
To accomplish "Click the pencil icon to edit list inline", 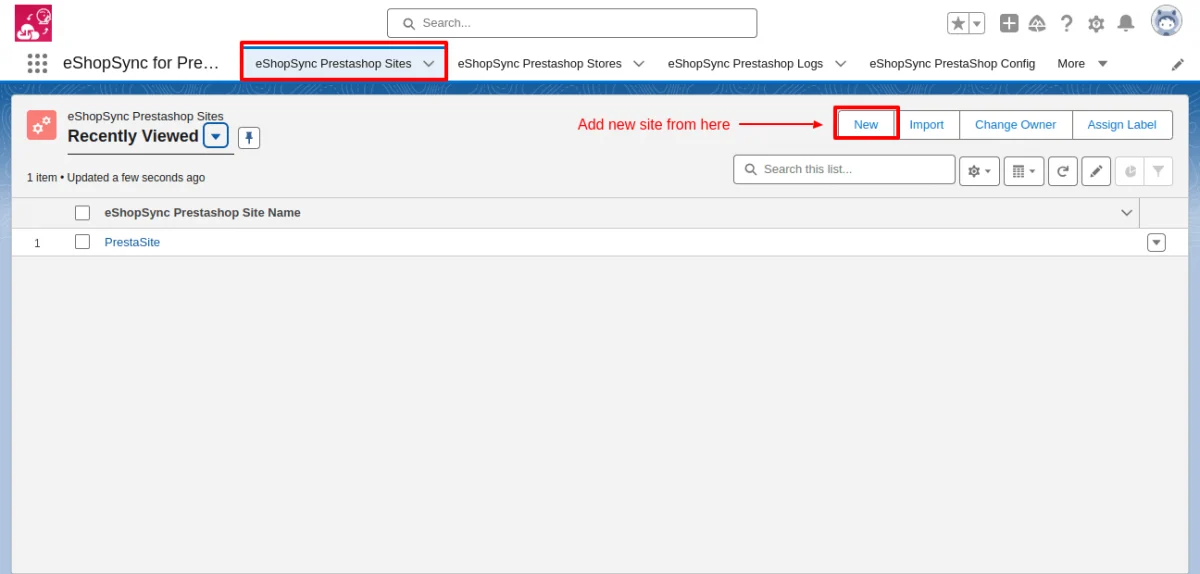I will pos(1097,171).
